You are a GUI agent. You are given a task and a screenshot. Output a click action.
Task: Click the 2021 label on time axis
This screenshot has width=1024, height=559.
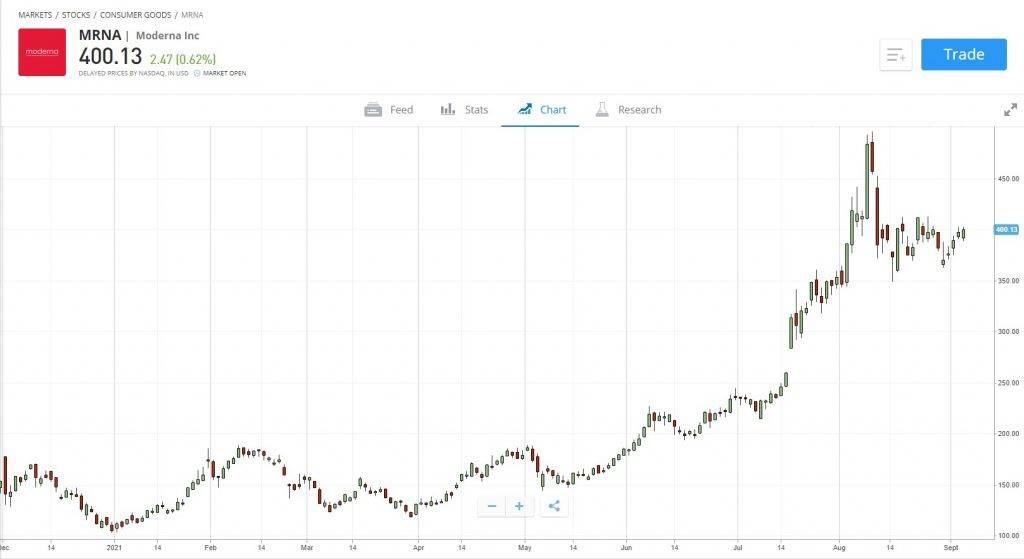(115, 548)
